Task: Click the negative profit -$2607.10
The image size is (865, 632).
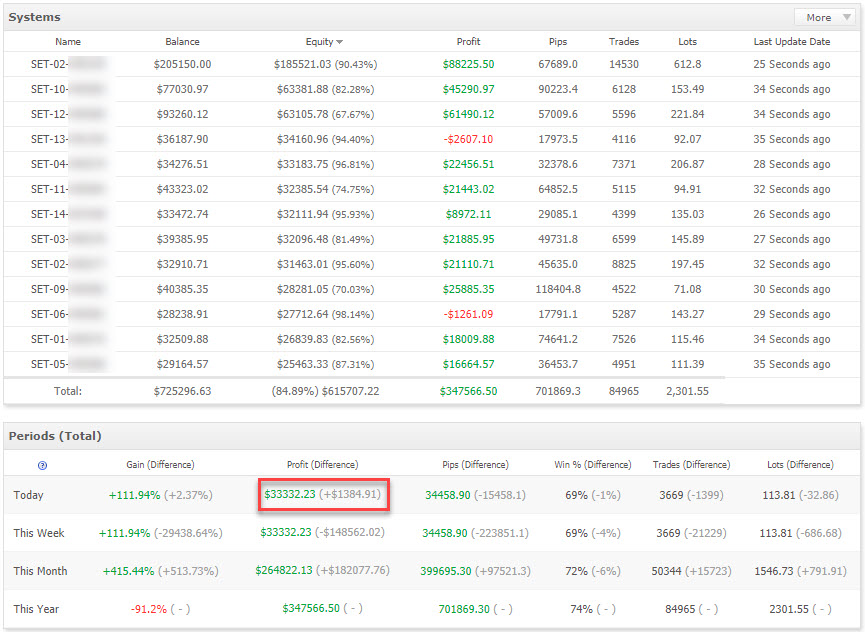Action: click(x=468, y=139)
